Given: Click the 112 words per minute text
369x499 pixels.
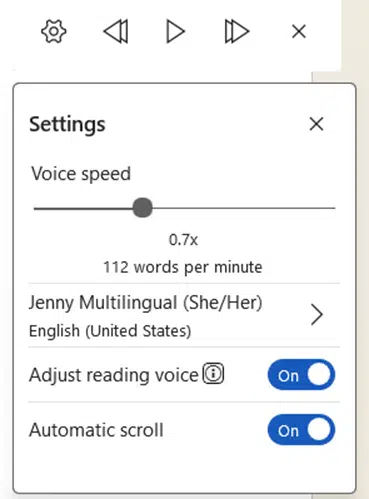Looking at the screenshot, I should [x=183, y=267].
